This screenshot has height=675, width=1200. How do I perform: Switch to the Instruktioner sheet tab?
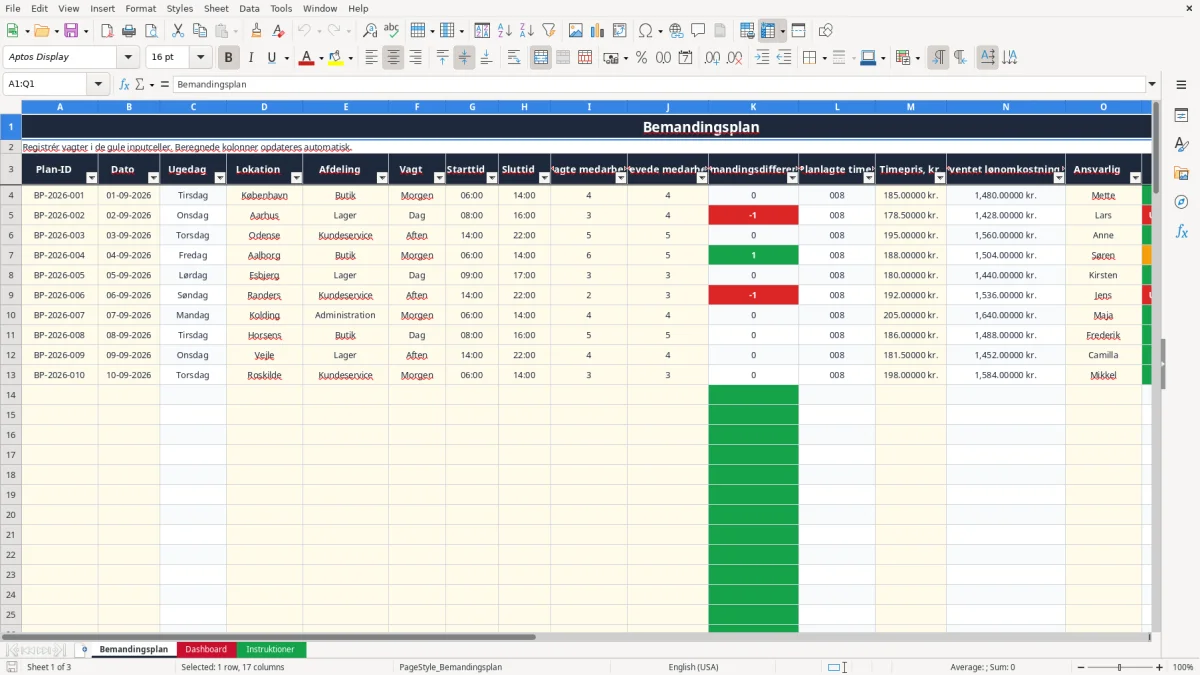tap(271, 649)
